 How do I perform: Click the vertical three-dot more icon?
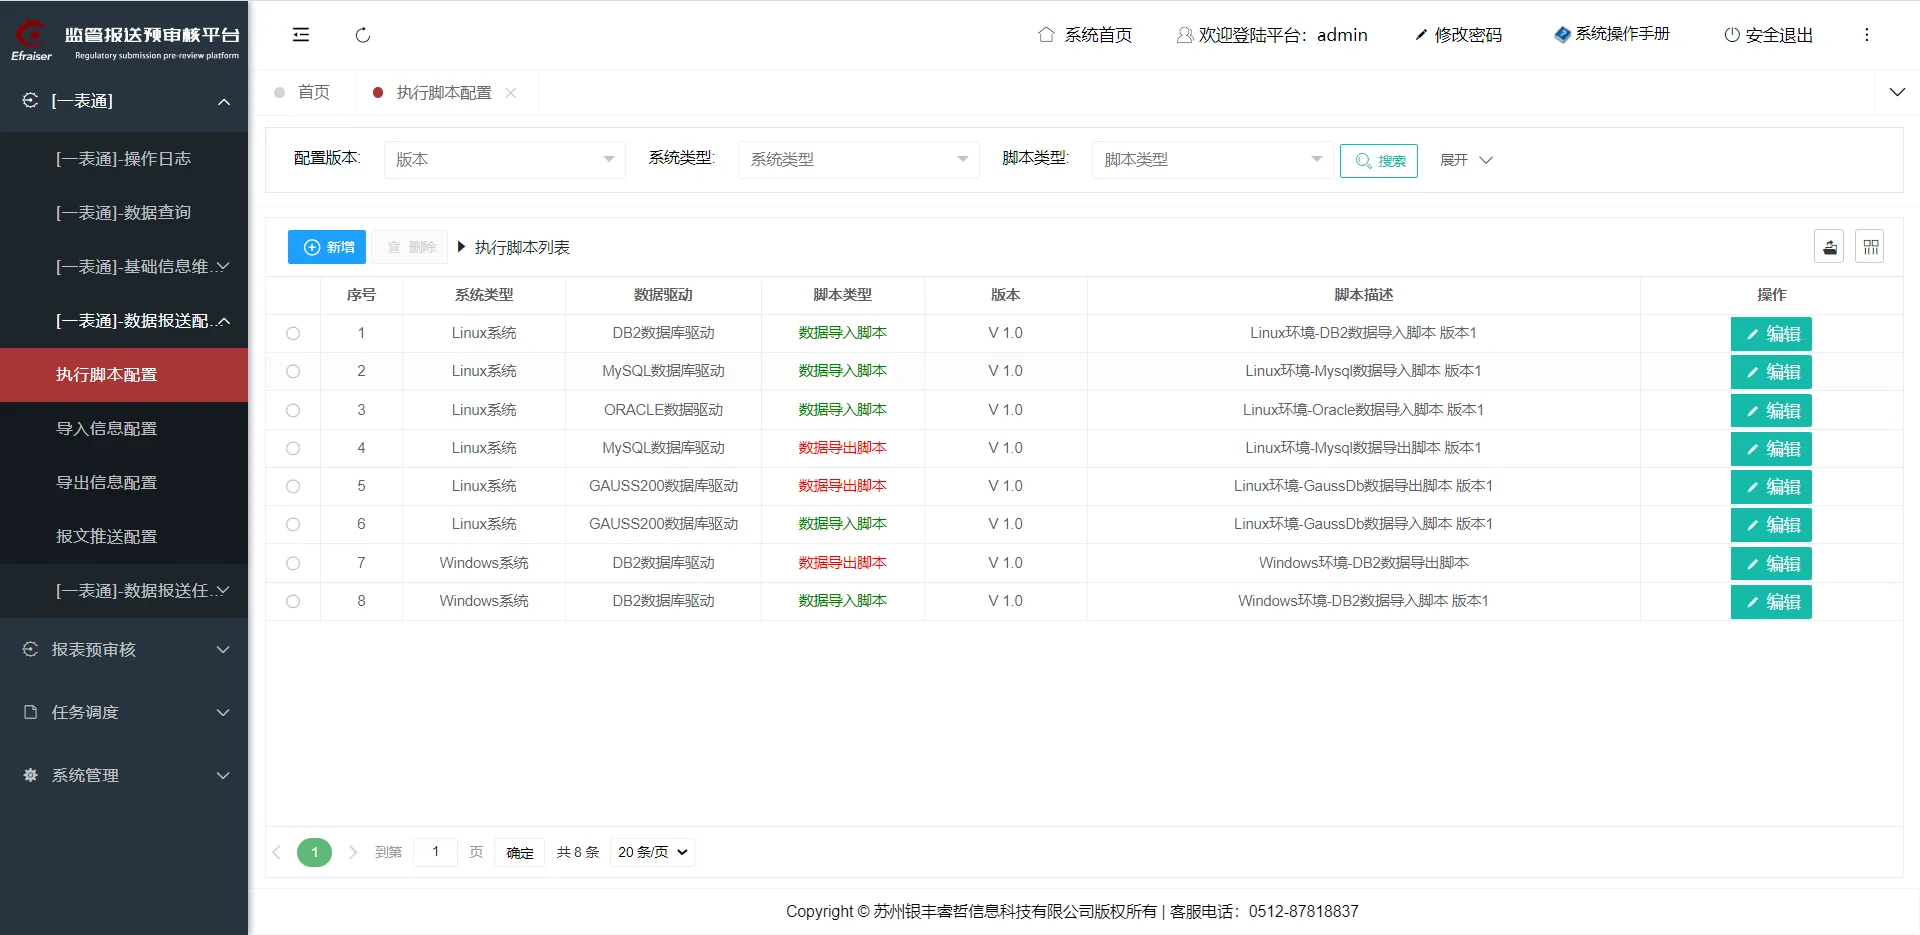point(1866,35)
